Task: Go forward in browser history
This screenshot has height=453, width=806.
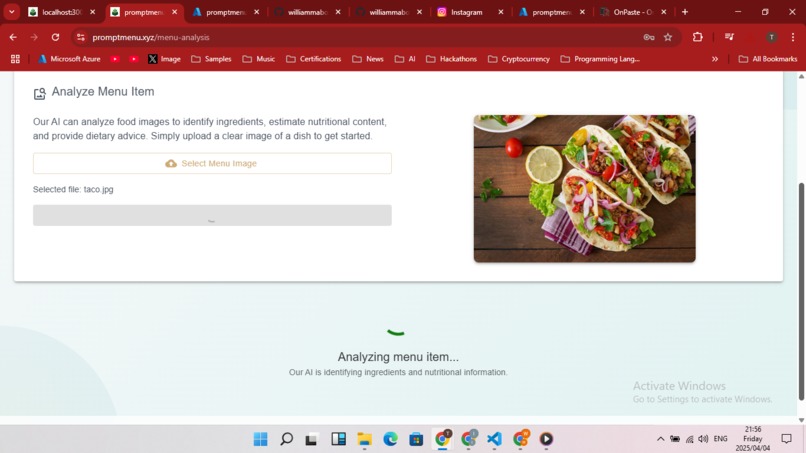Action: click(x=34, y=37)
